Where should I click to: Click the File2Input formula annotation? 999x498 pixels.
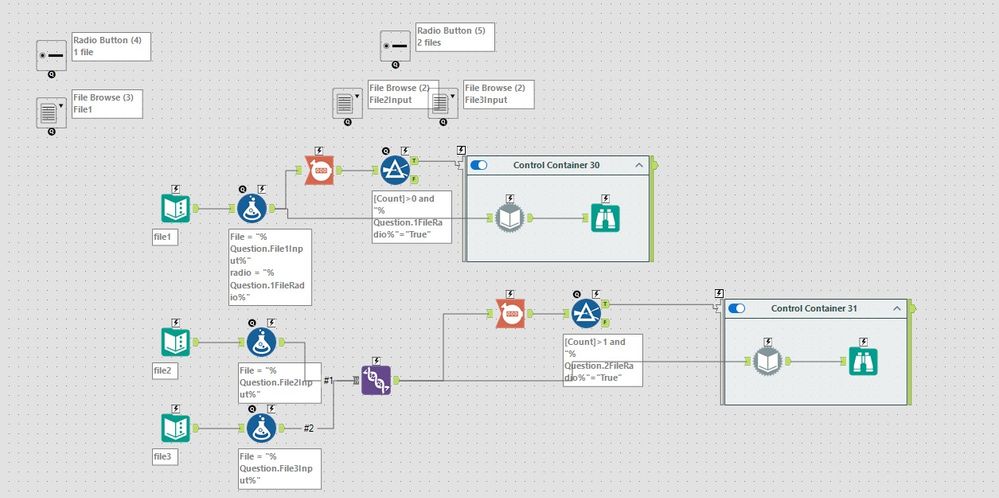(280, 383)
